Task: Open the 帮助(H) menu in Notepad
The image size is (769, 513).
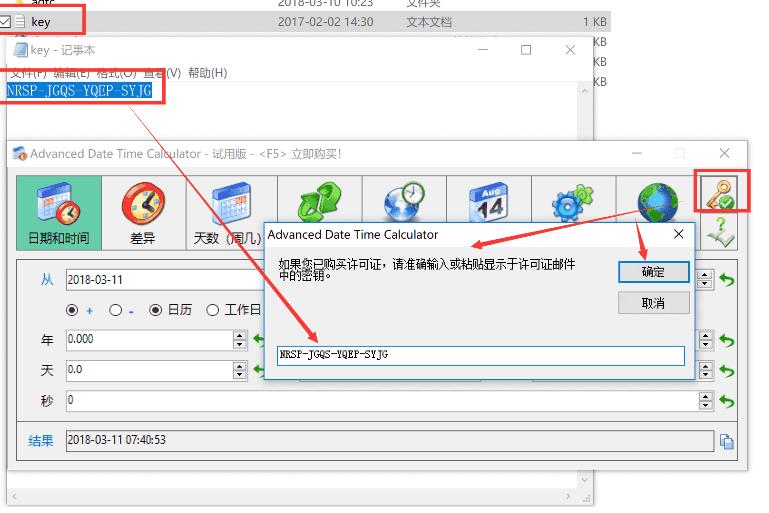Action: [x=207, y=73]
